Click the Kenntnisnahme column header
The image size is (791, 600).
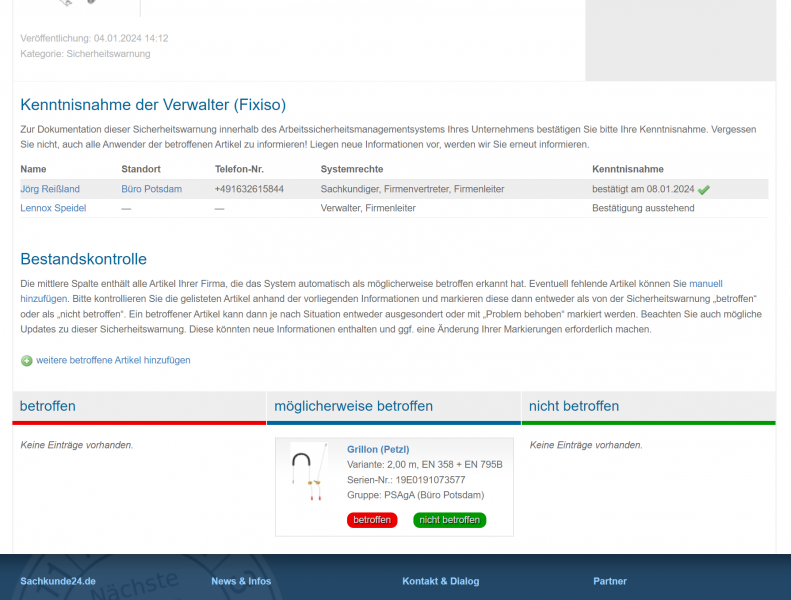point(628,169)
